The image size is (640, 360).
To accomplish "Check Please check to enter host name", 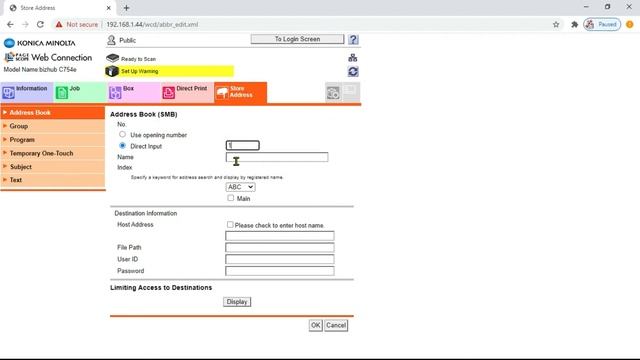I will click(230, 224).
